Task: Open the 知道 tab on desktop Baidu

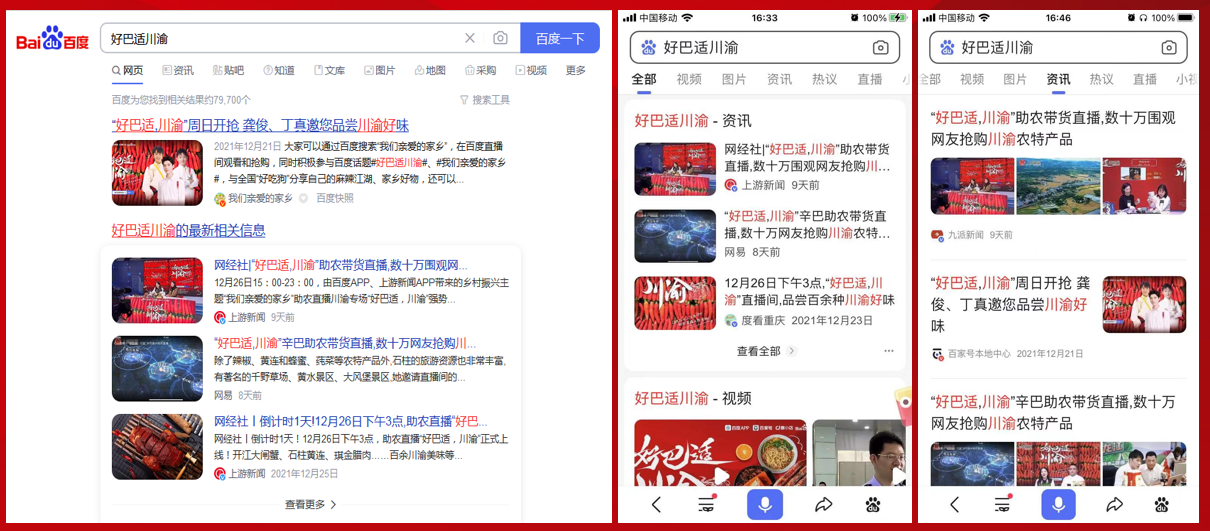Action: click(x=279, y=70)
